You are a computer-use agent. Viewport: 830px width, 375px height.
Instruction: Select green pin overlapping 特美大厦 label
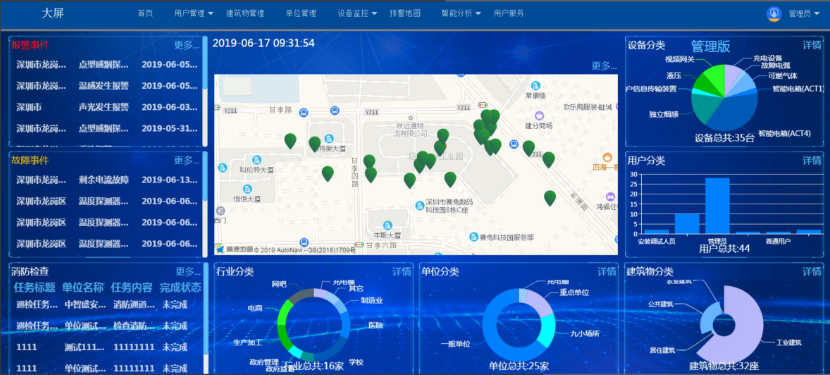(x=314, y=144)
